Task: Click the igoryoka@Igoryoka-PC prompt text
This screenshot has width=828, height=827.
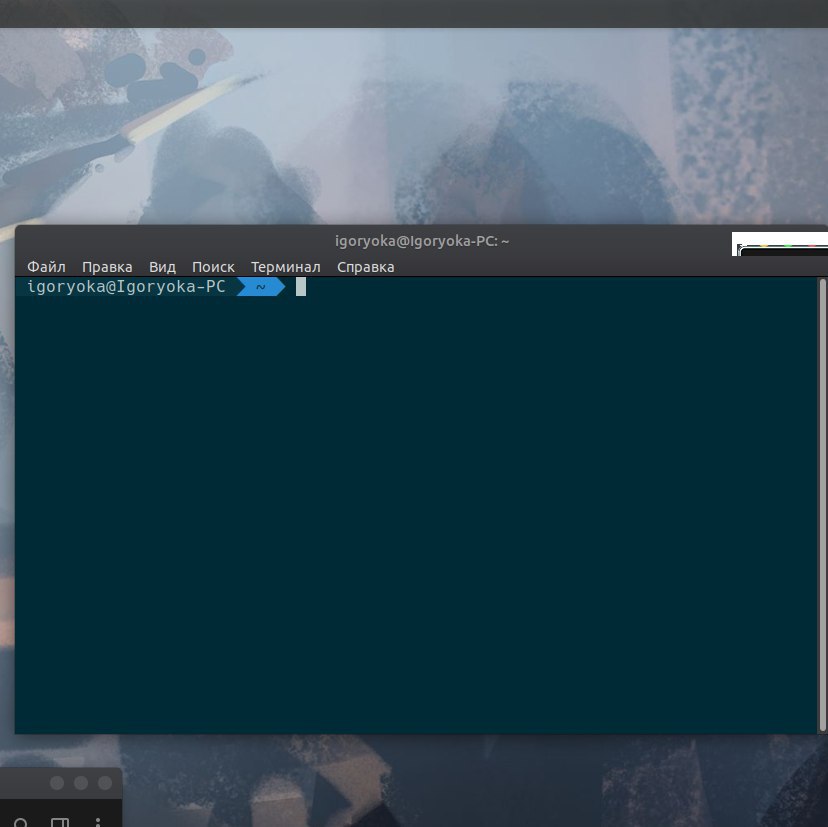Action: 126,287
